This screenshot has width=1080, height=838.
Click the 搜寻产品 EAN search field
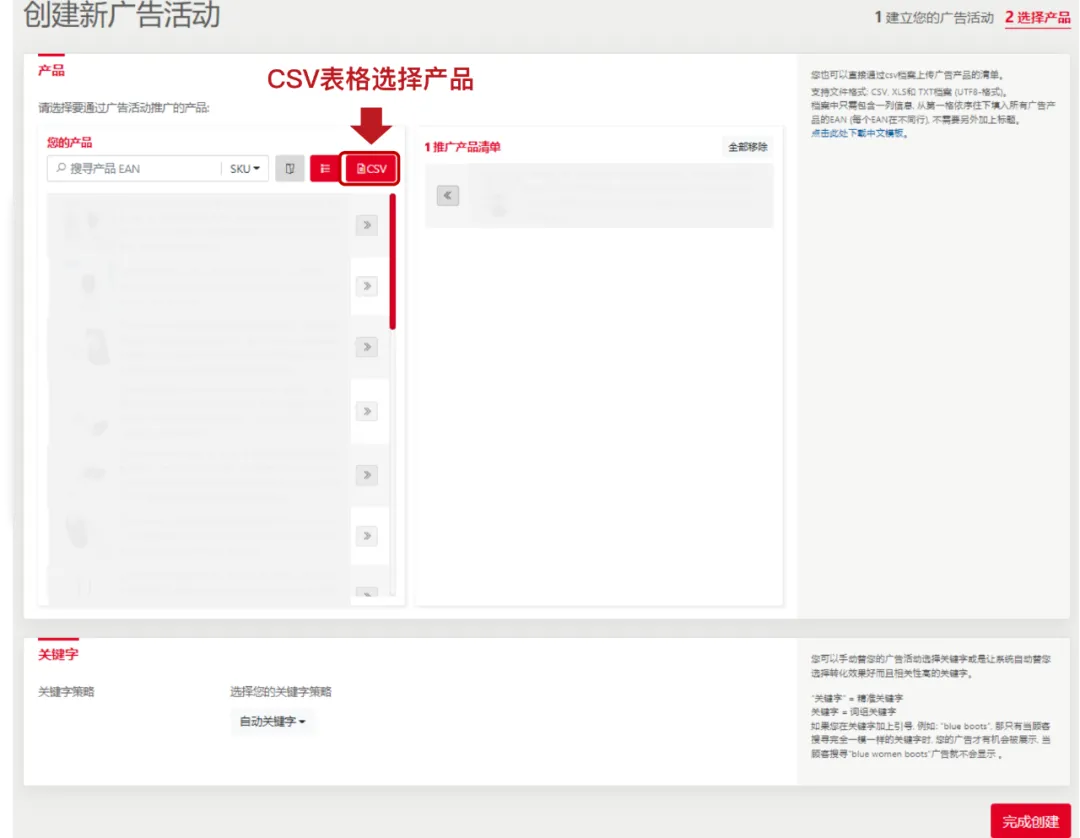click(134, 169)
